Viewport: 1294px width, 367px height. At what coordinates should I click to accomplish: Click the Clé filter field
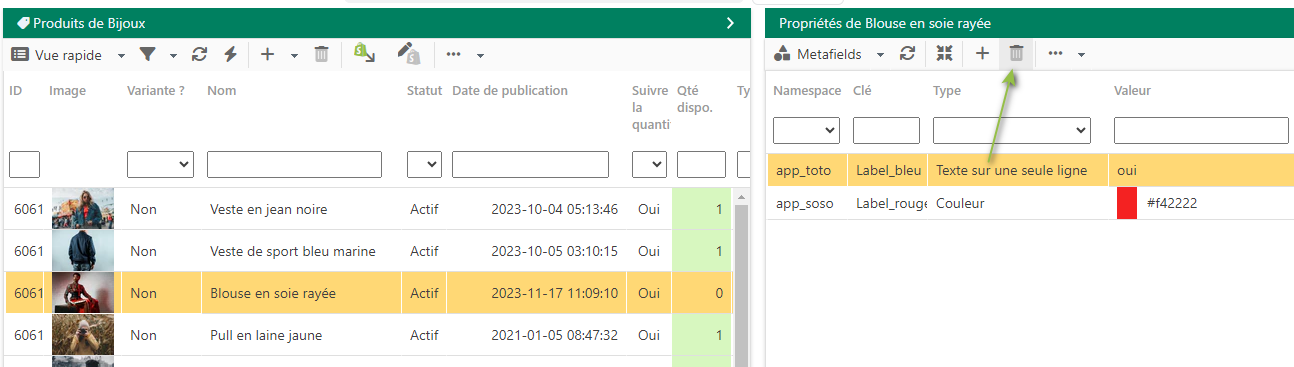(x=886, y=130)
